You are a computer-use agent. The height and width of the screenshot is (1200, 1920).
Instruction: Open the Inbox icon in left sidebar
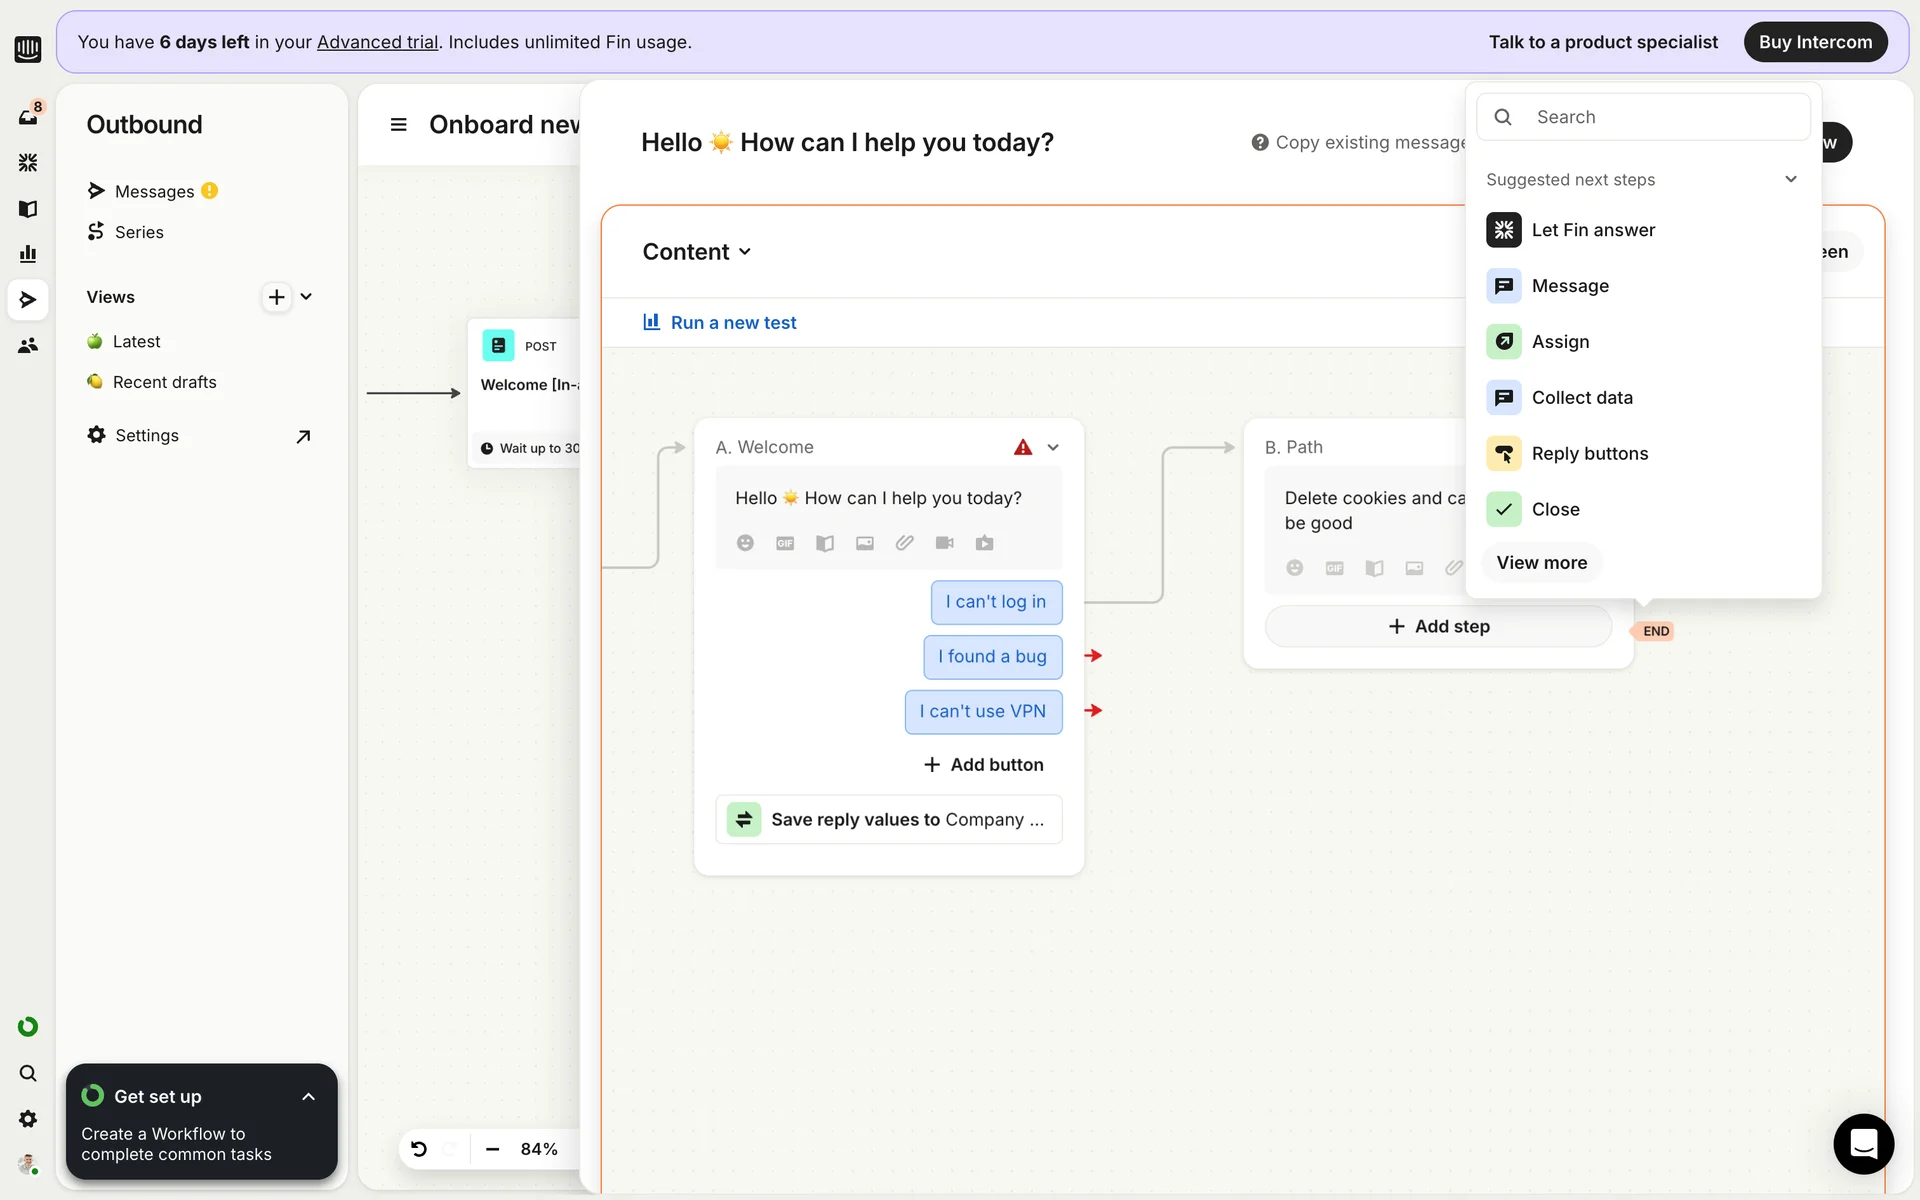(x=28, y=117)
